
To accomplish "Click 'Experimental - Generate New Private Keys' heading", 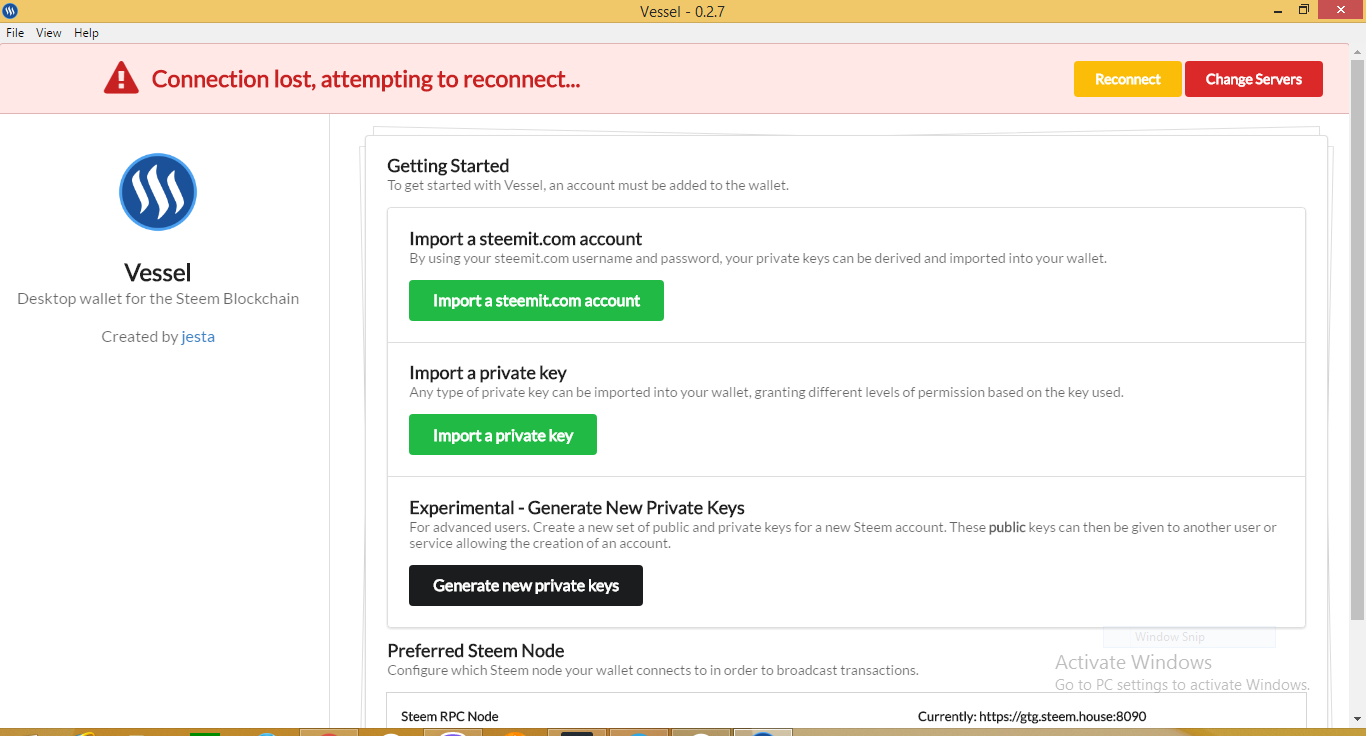I will (x=577, y=507).
